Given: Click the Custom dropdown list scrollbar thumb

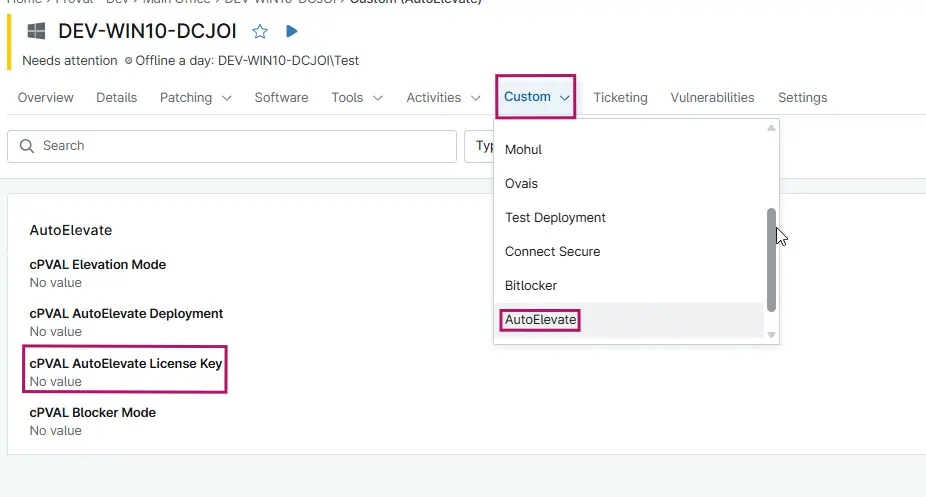Looking at the screenshot, I should [x=771, y=260].
